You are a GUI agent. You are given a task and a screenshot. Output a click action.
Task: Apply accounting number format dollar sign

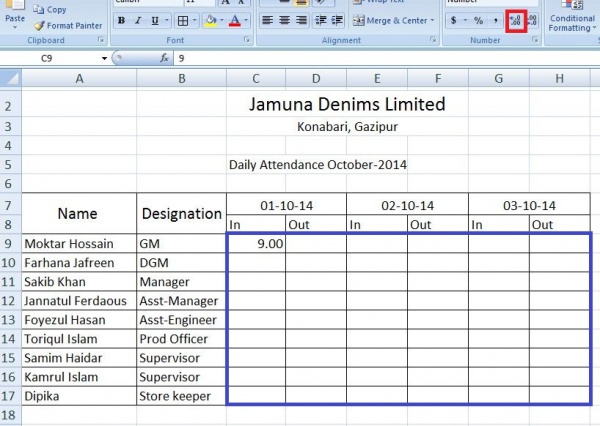(x=453, y=20)
